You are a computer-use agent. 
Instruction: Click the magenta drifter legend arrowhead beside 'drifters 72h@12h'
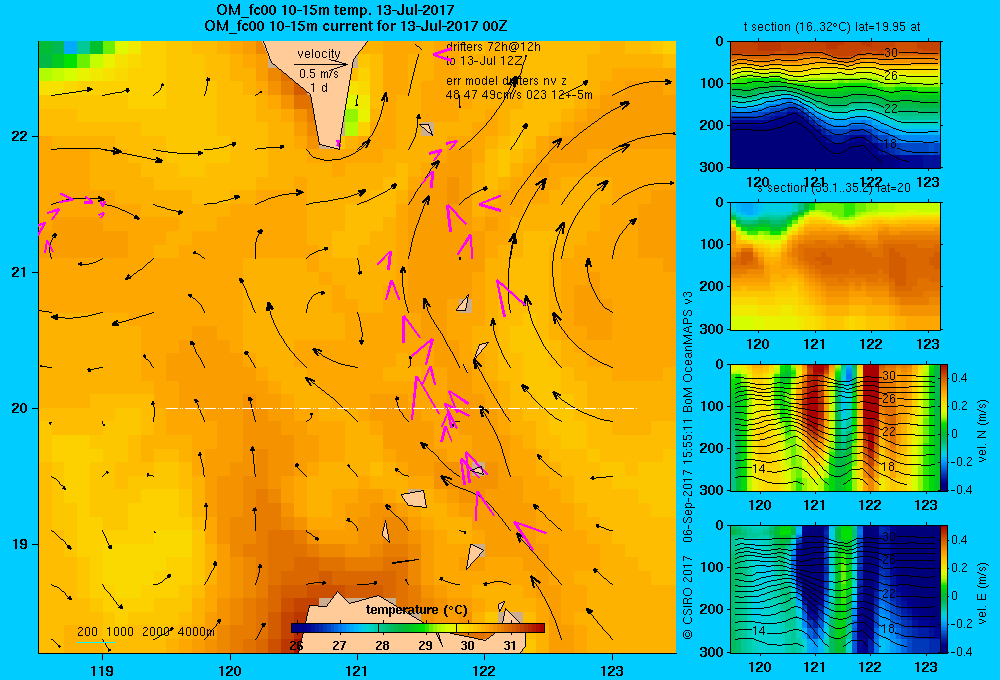click(442, 54)
